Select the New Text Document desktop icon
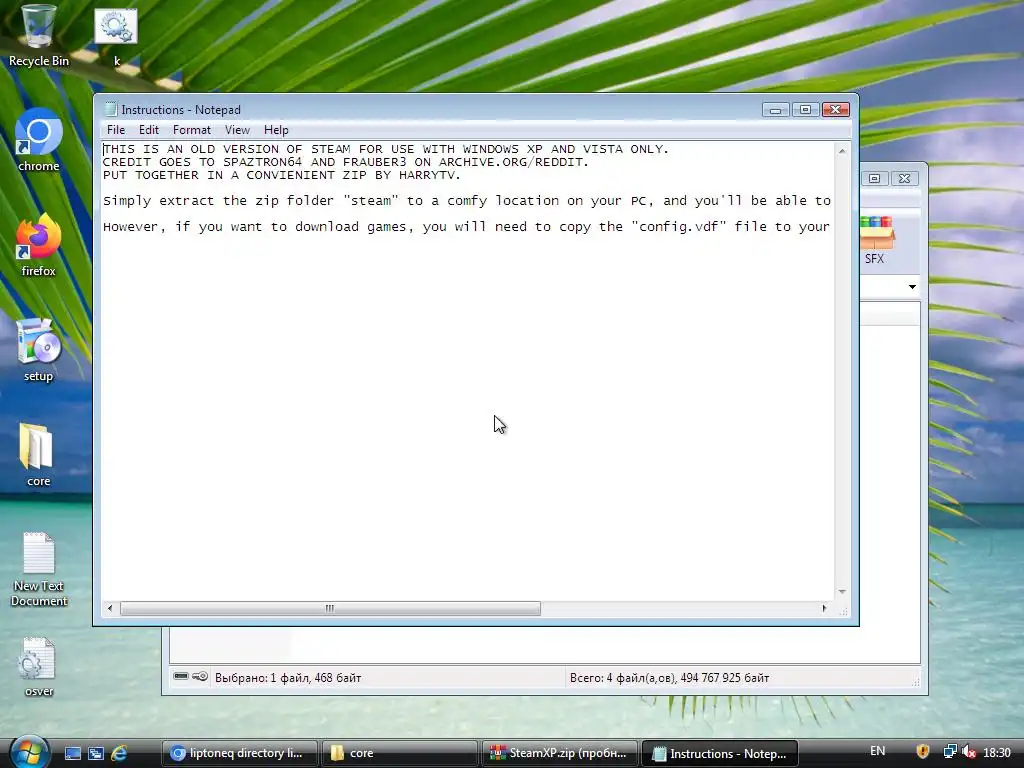This screenshot has width=1024, height=768. coord(39,568)
